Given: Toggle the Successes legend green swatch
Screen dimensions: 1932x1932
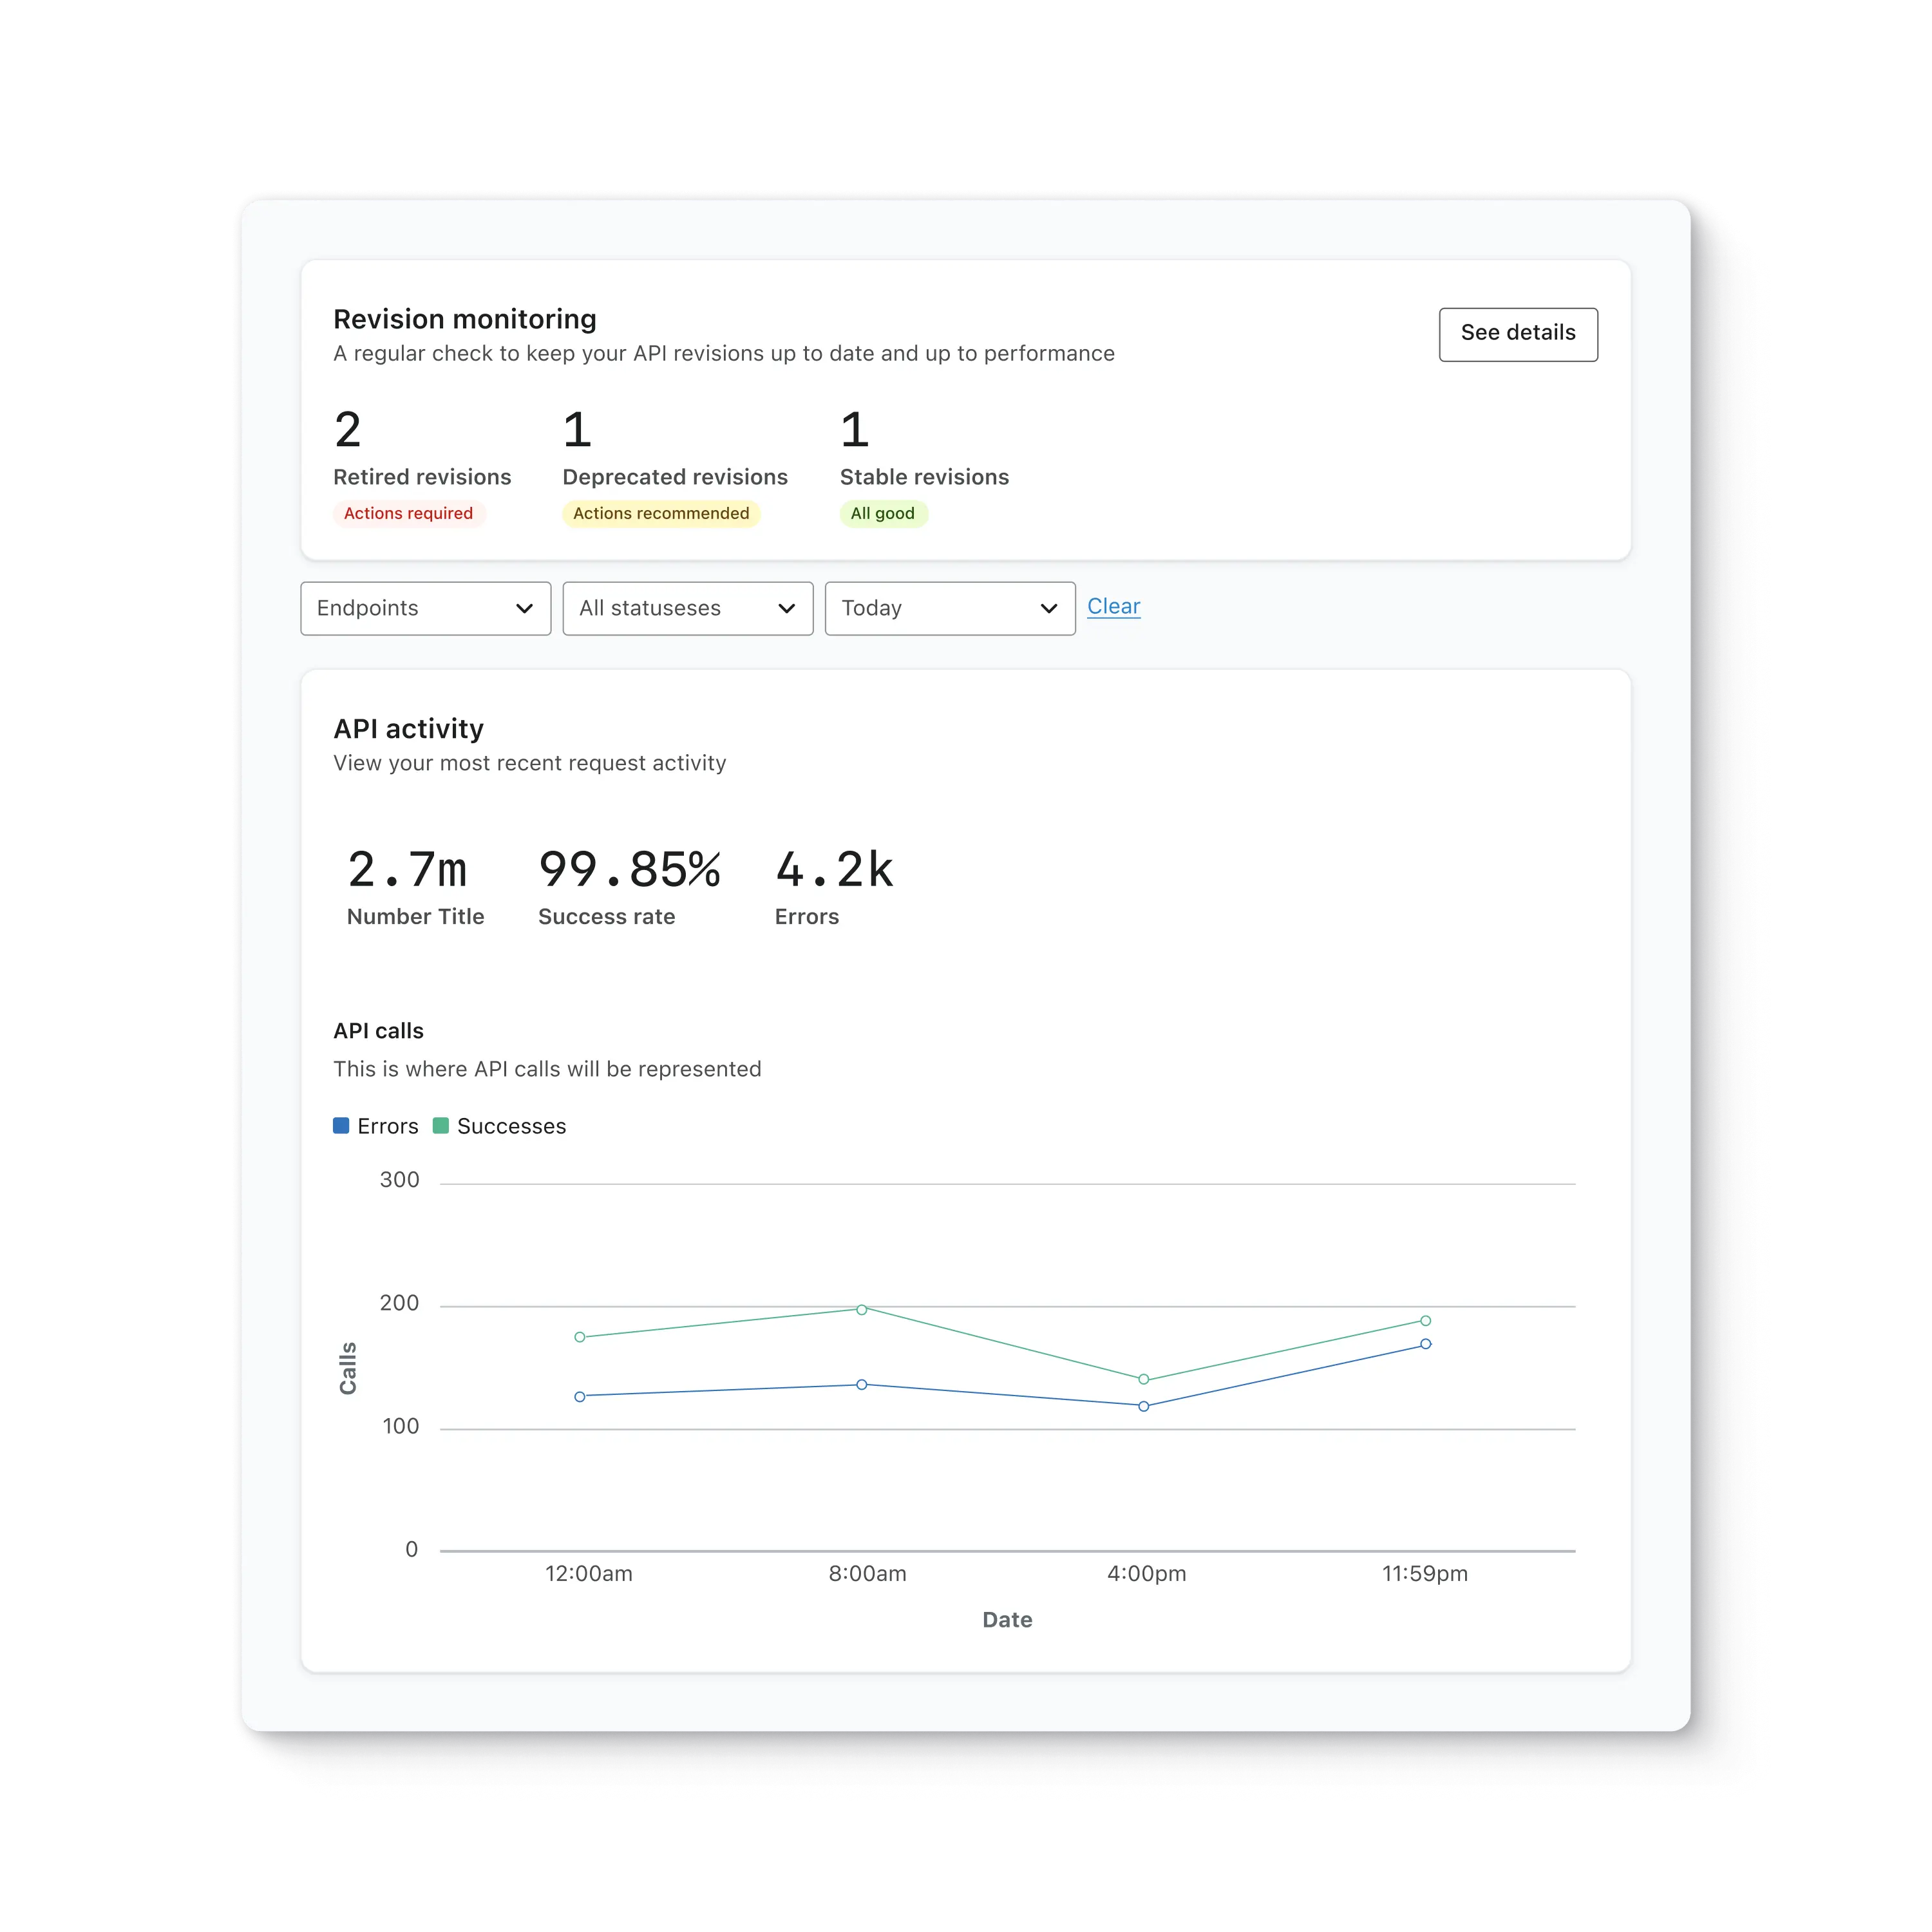Looking at the screenshot, I should pyautogui.click(x=440, y=1125).
